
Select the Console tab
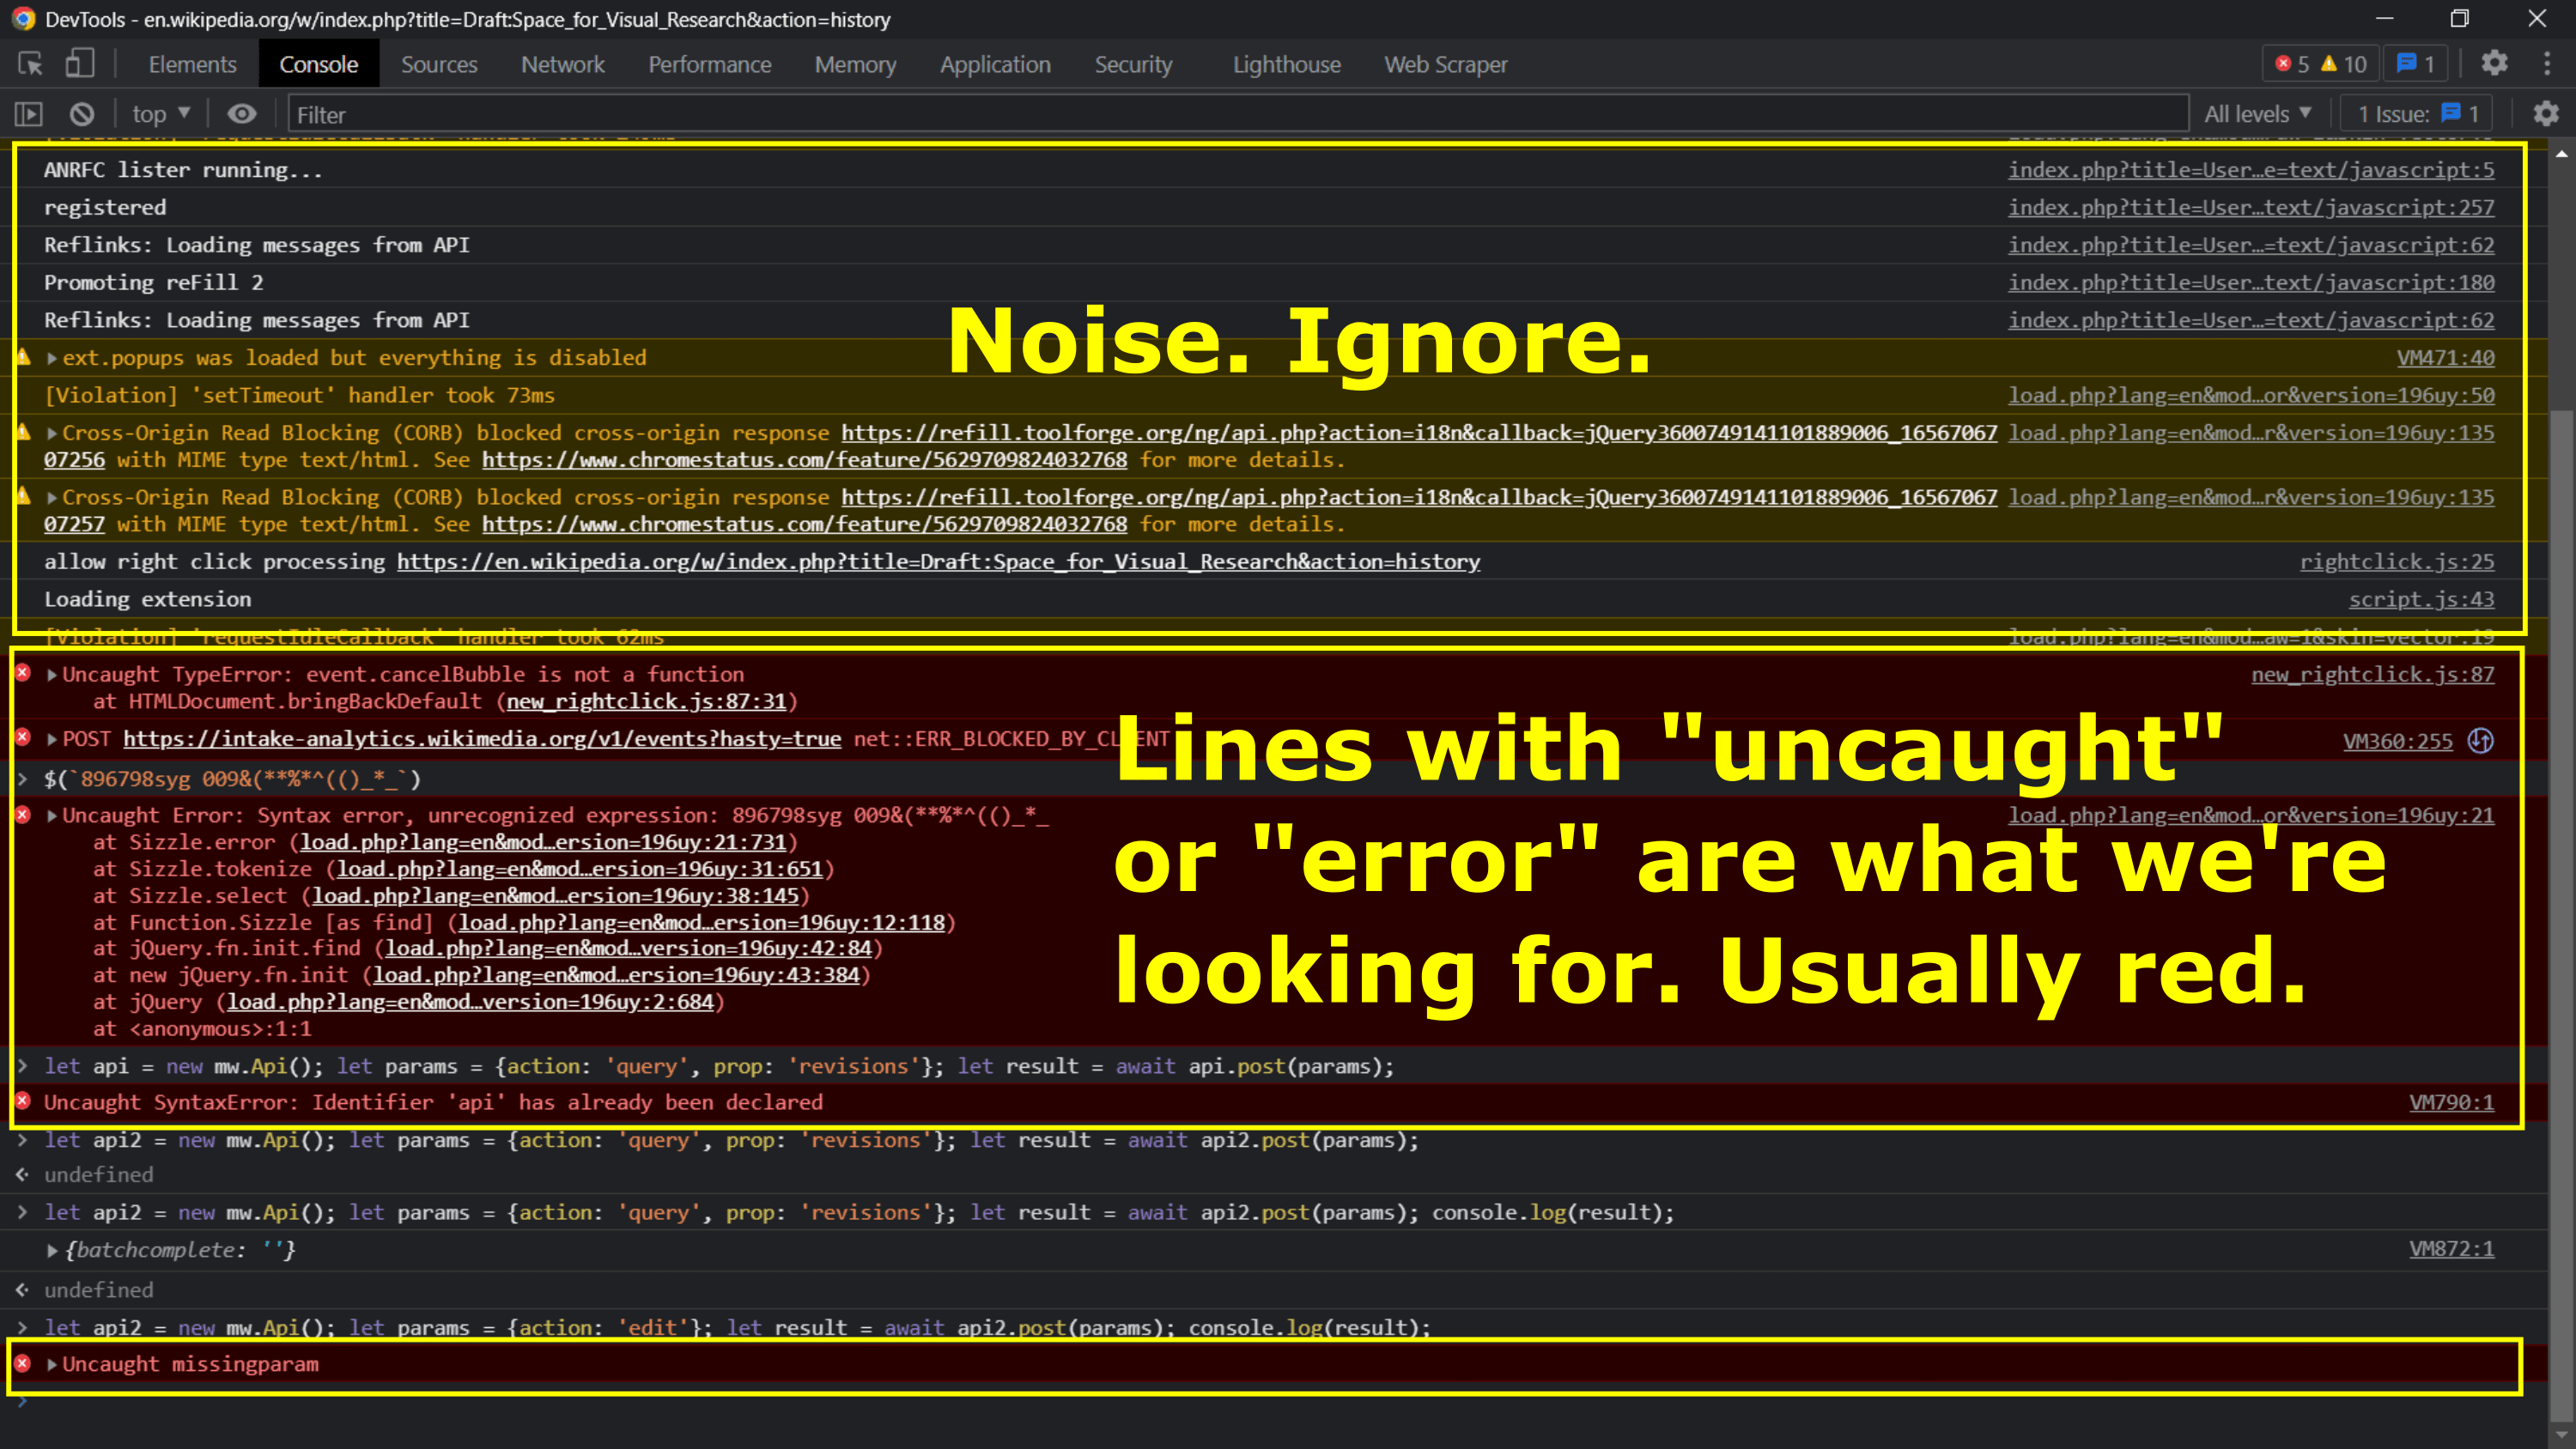click(318, 64)
